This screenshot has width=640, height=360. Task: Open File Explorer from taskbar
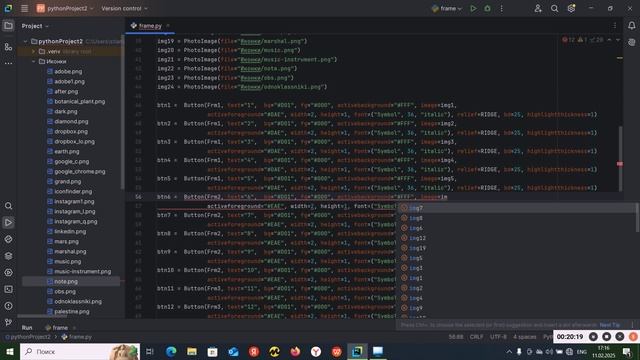[192, 351]
